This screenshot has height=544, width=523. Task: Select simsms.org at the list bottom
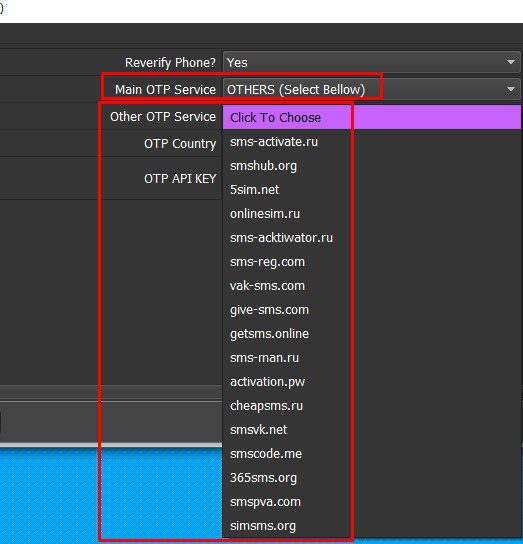pos(372,525)
